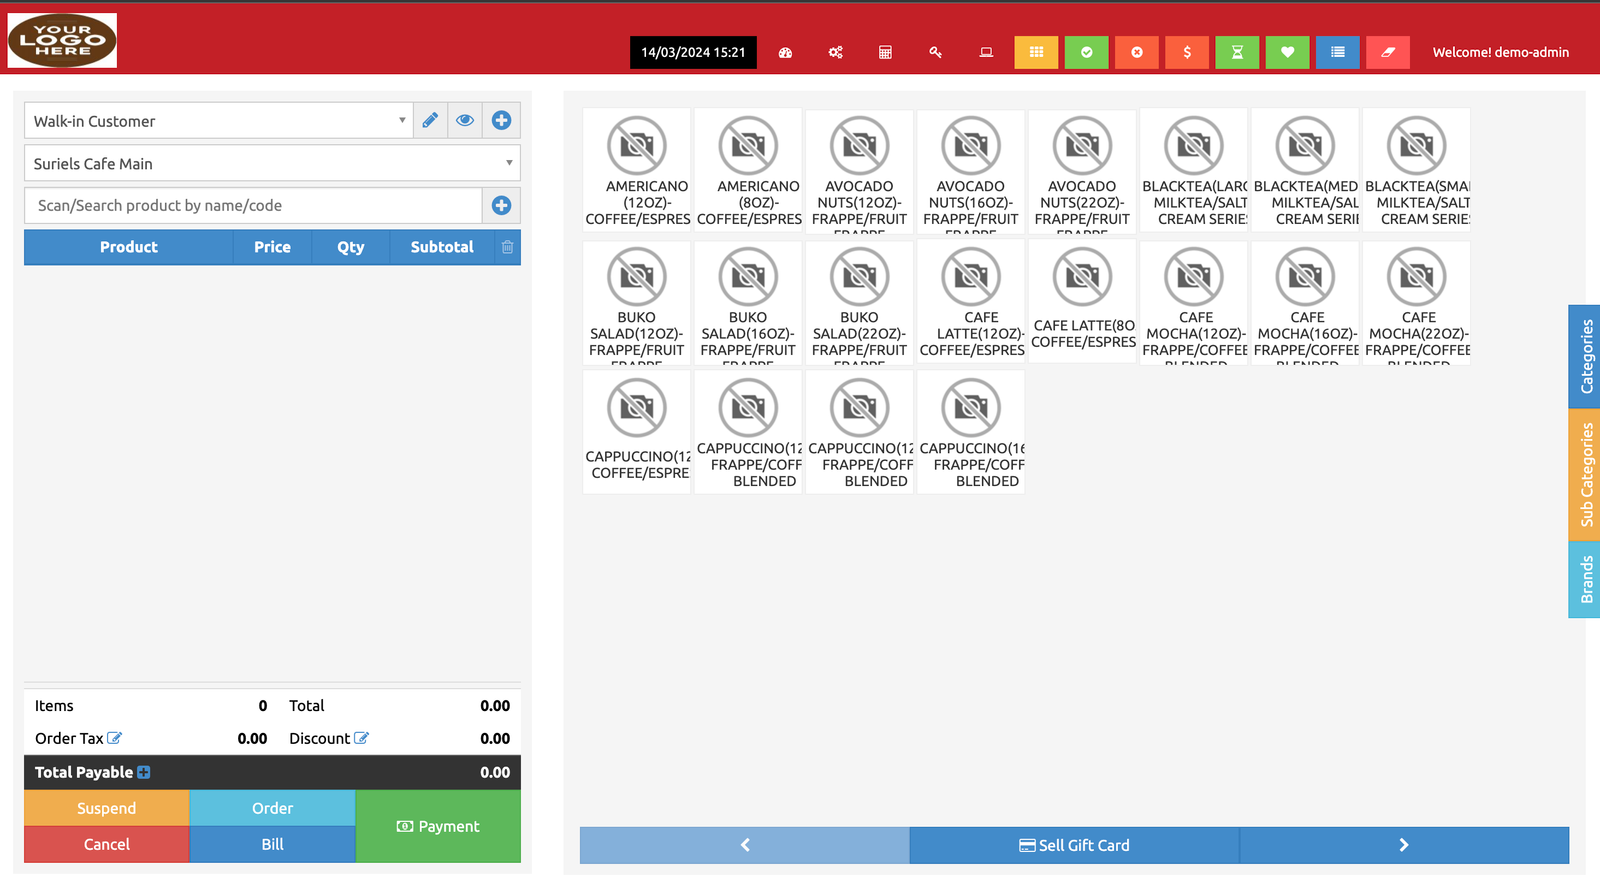Open the Brands side tab

tap(1585, 580)
